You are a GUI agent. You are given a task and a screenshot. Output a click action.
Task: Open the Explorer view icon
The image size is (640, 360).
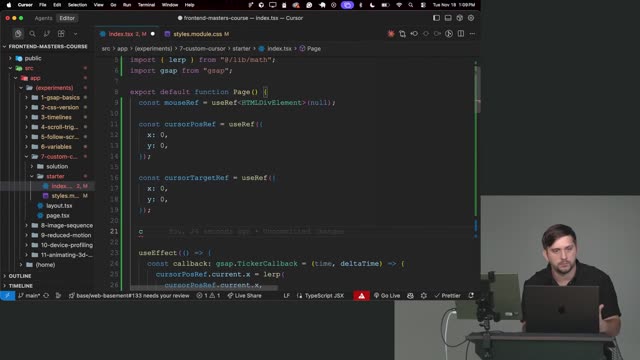click(x=18, y=34)
